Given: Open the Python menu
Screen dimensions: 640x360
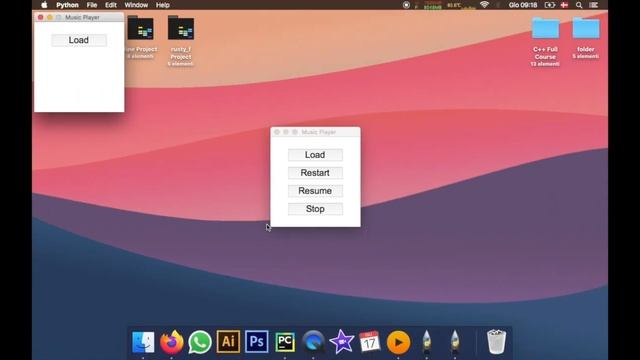Looking at the screenshot, I should pyautogui.click(x=67, y=5).
